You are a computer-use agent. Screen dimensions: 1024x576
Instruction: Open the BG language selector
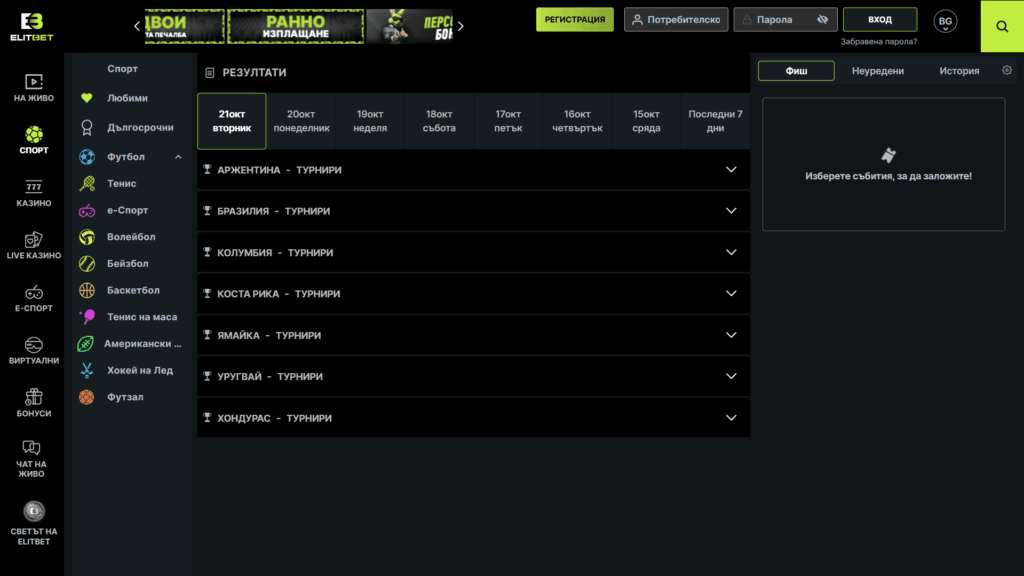coord(945,21)
